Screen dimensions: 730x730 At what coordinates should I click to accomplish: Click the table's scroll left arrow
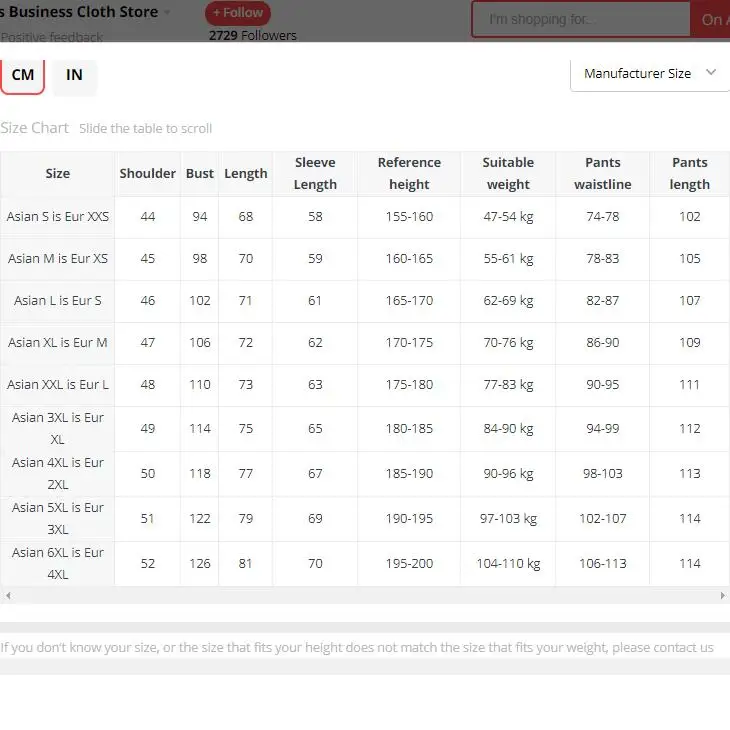[x=8, y=595]
